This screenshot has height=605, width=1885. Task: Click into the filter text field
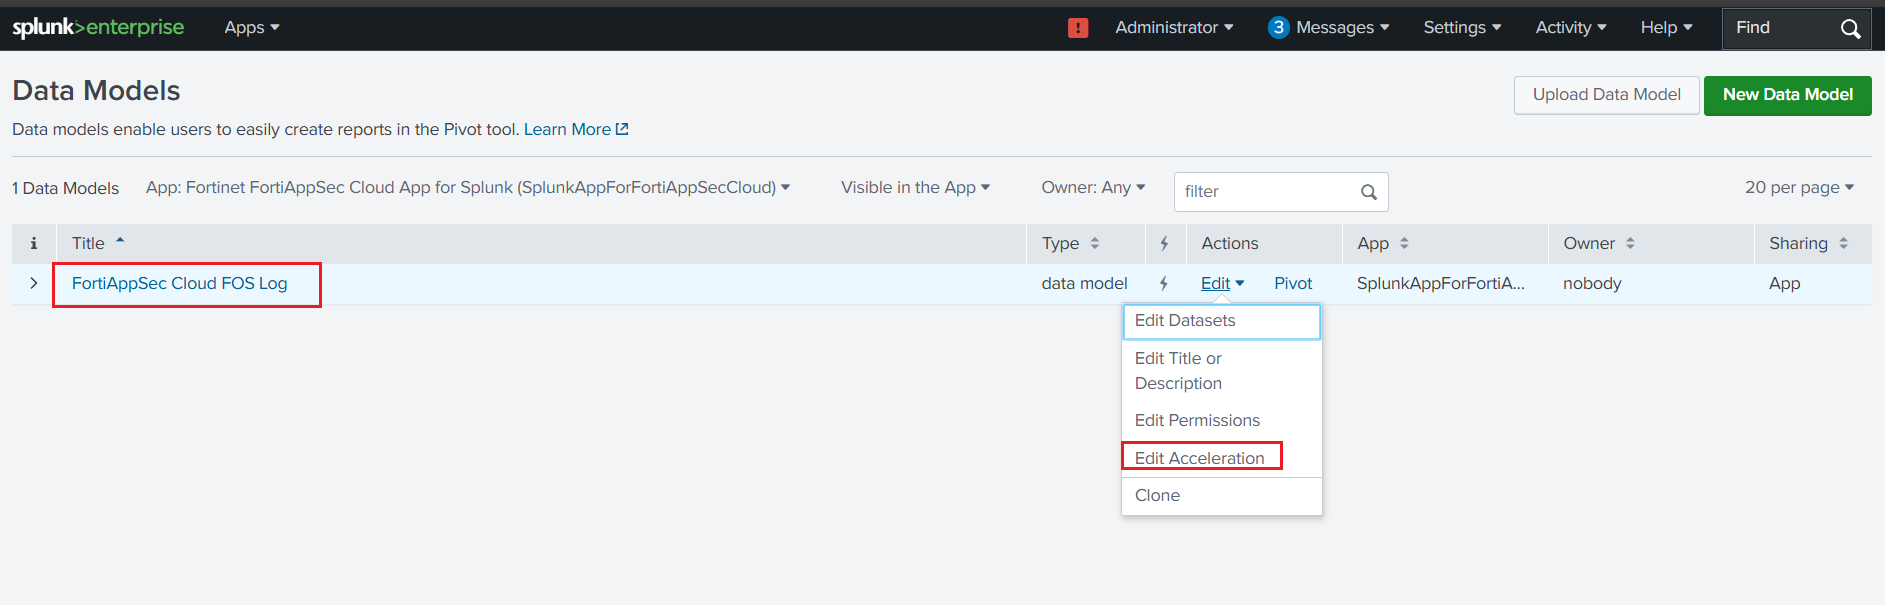point(1265,192)
